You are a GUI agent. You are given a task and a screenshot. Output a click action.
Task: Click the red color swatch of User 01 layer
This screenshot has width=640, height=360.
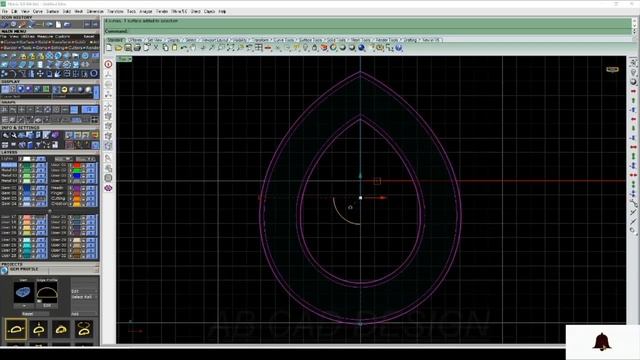[x=76, y=165]
